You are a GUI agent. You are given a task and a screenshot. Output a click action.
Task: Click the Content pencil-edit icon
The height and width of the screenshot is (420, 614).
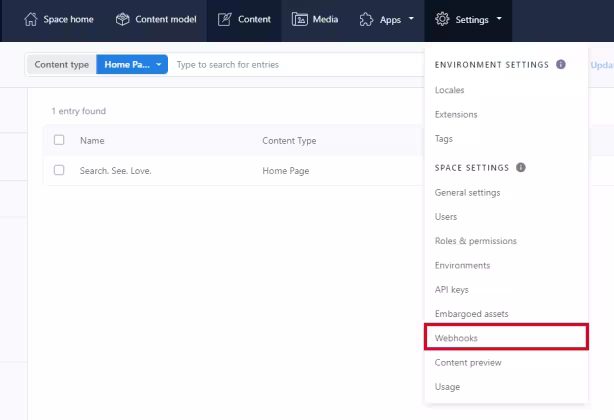[225, 19]
